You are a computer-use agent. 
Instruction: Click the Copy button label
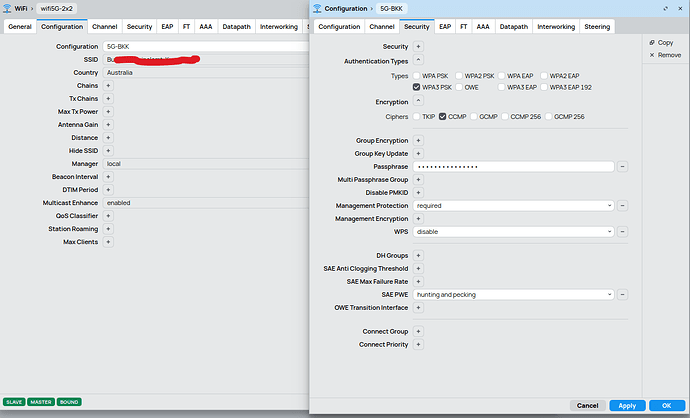pos(665,43)
